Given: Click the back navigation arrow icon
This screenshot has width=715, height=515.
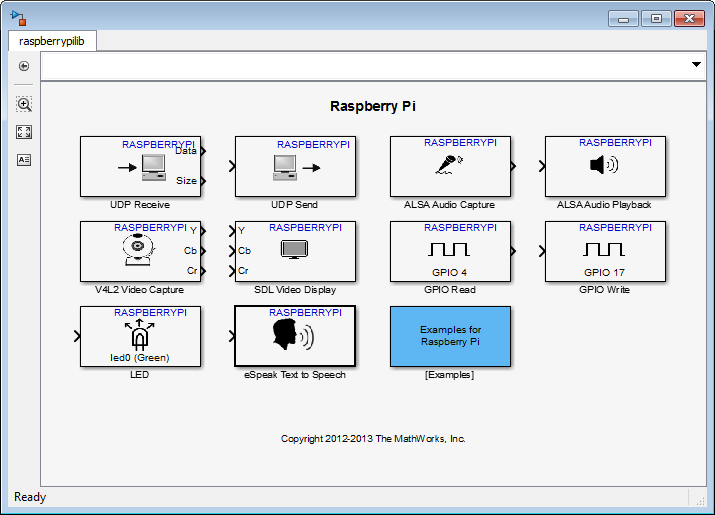Looking at the screenshot, I should click(24, 66).
